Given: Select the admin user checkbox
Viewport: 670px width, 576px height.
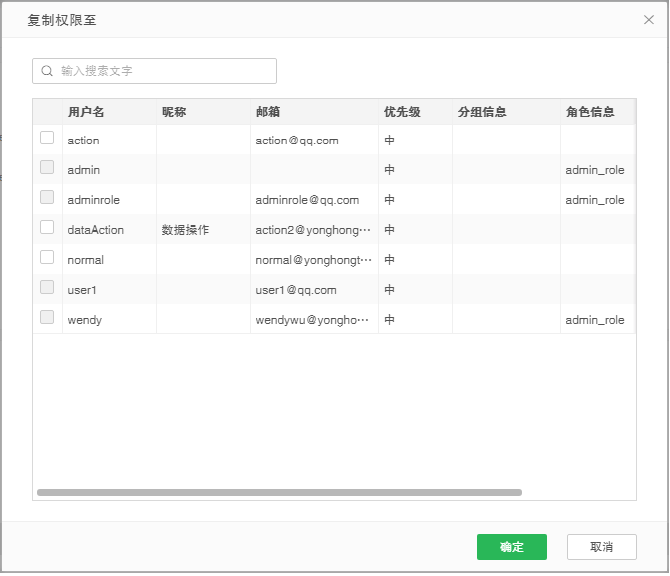Looking at the screenshot, I should click(47, 168).
